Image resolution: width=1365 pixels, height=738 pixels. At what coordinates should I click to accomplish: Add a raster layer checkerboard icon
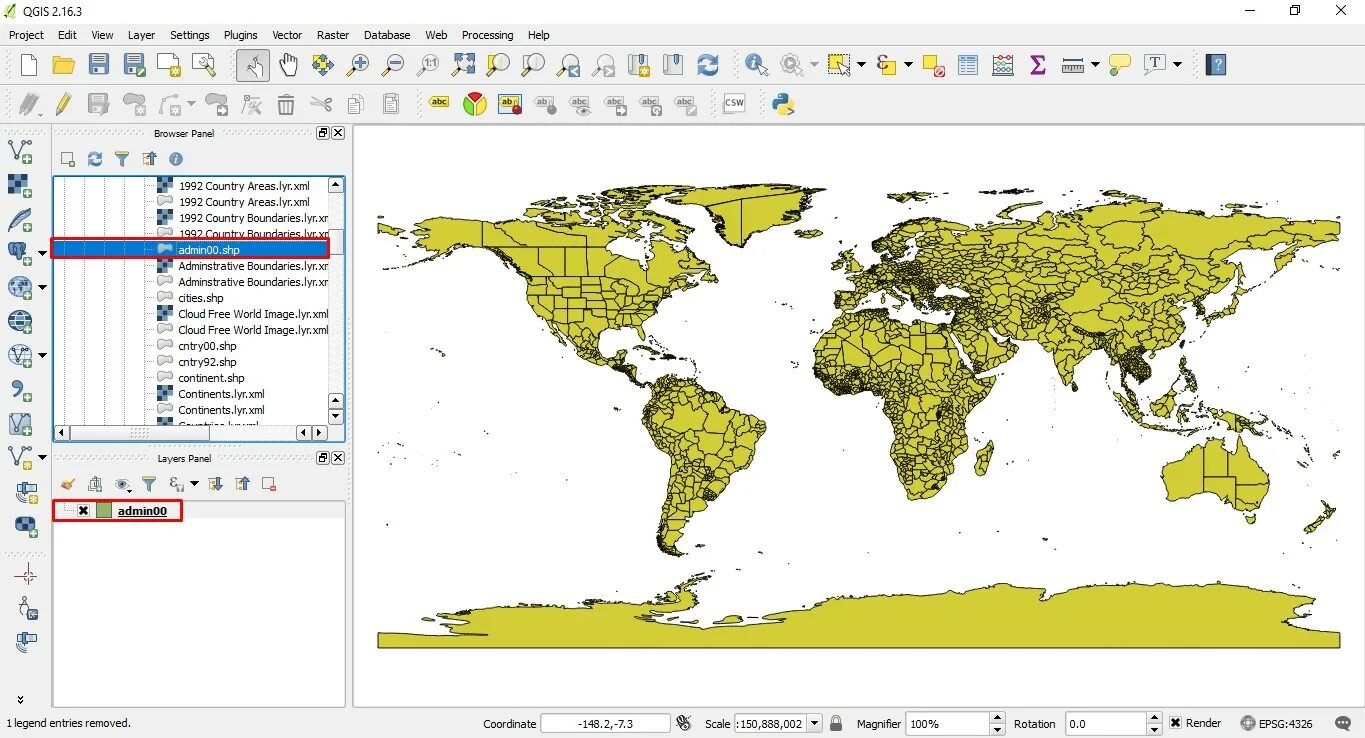coord(20,186)
